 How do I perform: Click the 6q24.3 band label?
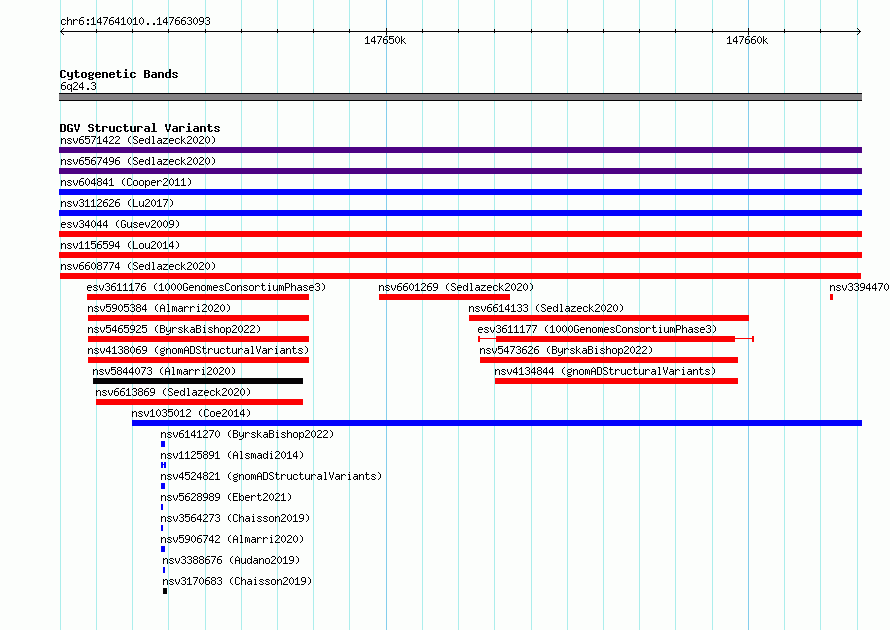pyautogui.click(x=78, y=86)
